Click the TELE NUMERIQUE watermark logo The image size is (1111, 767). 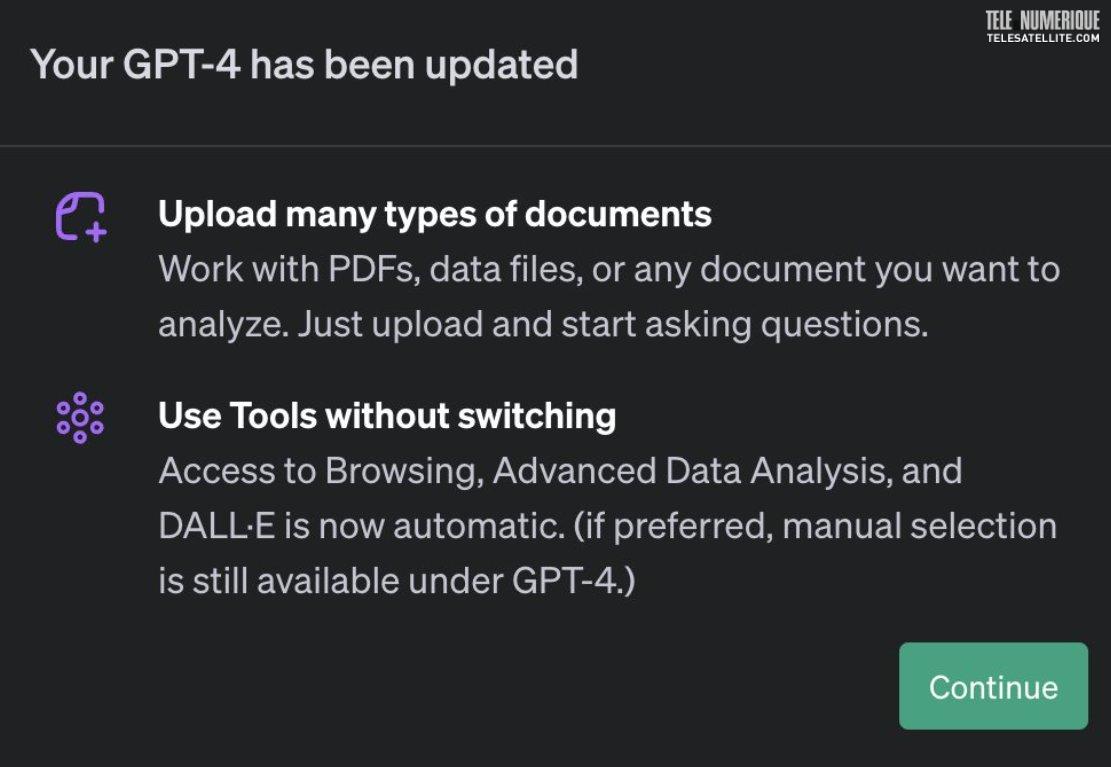(1042, 21)
